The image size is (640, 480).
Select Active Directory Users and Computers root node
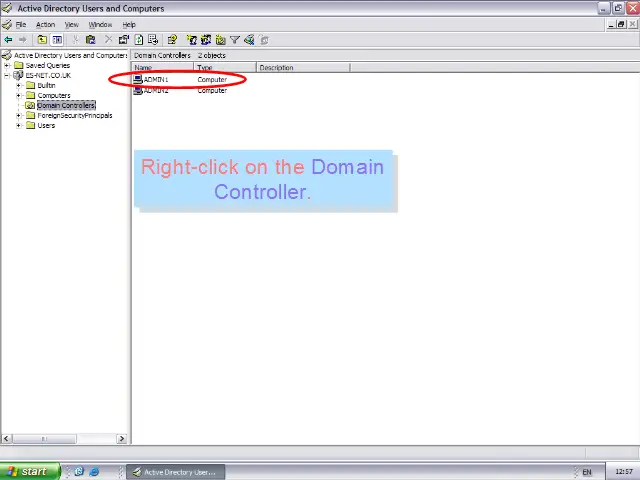71,55
